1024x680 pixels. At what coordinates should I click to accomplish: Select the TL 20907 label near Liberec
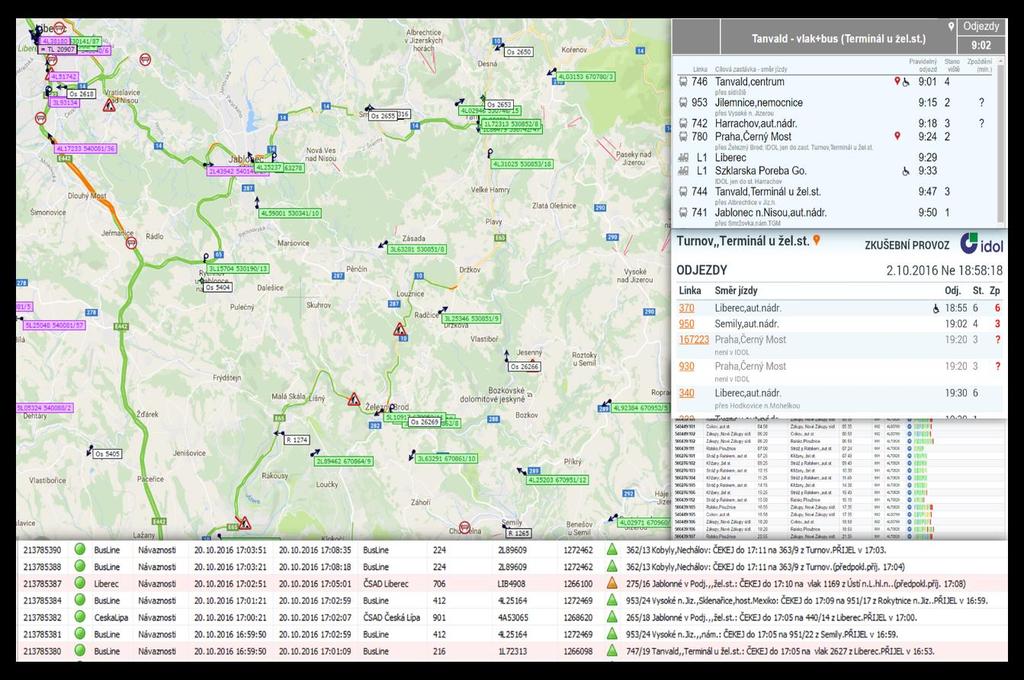point(57,50)
